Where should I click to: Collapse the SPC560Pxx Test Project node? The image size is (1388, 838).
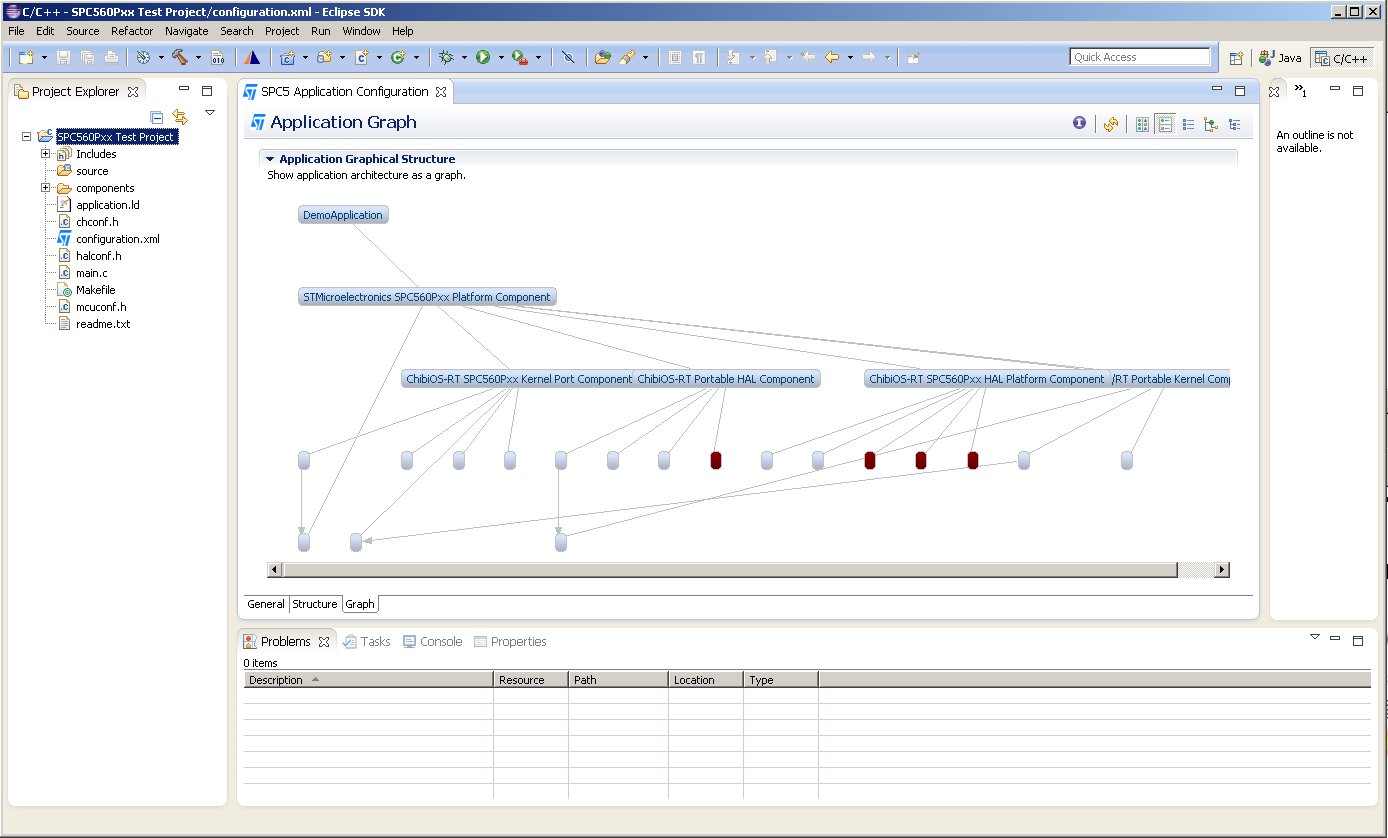pyautogui.click(x=27, y=137)
